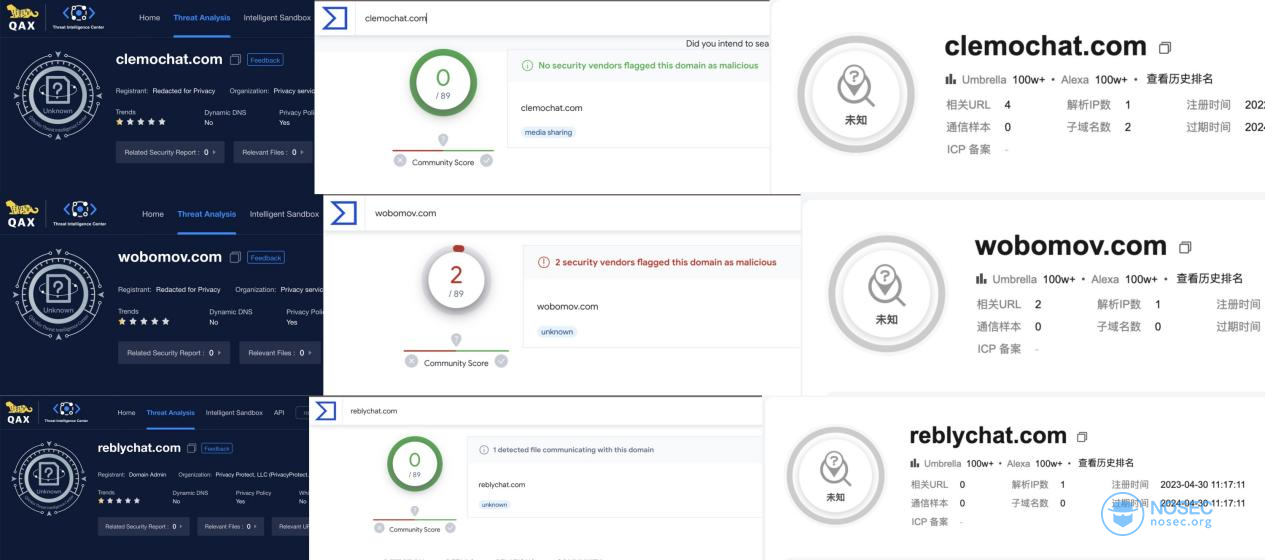Open Home tab above clemochat.com
Screen dimensions: 1265x560
click(x=149, y=17)
